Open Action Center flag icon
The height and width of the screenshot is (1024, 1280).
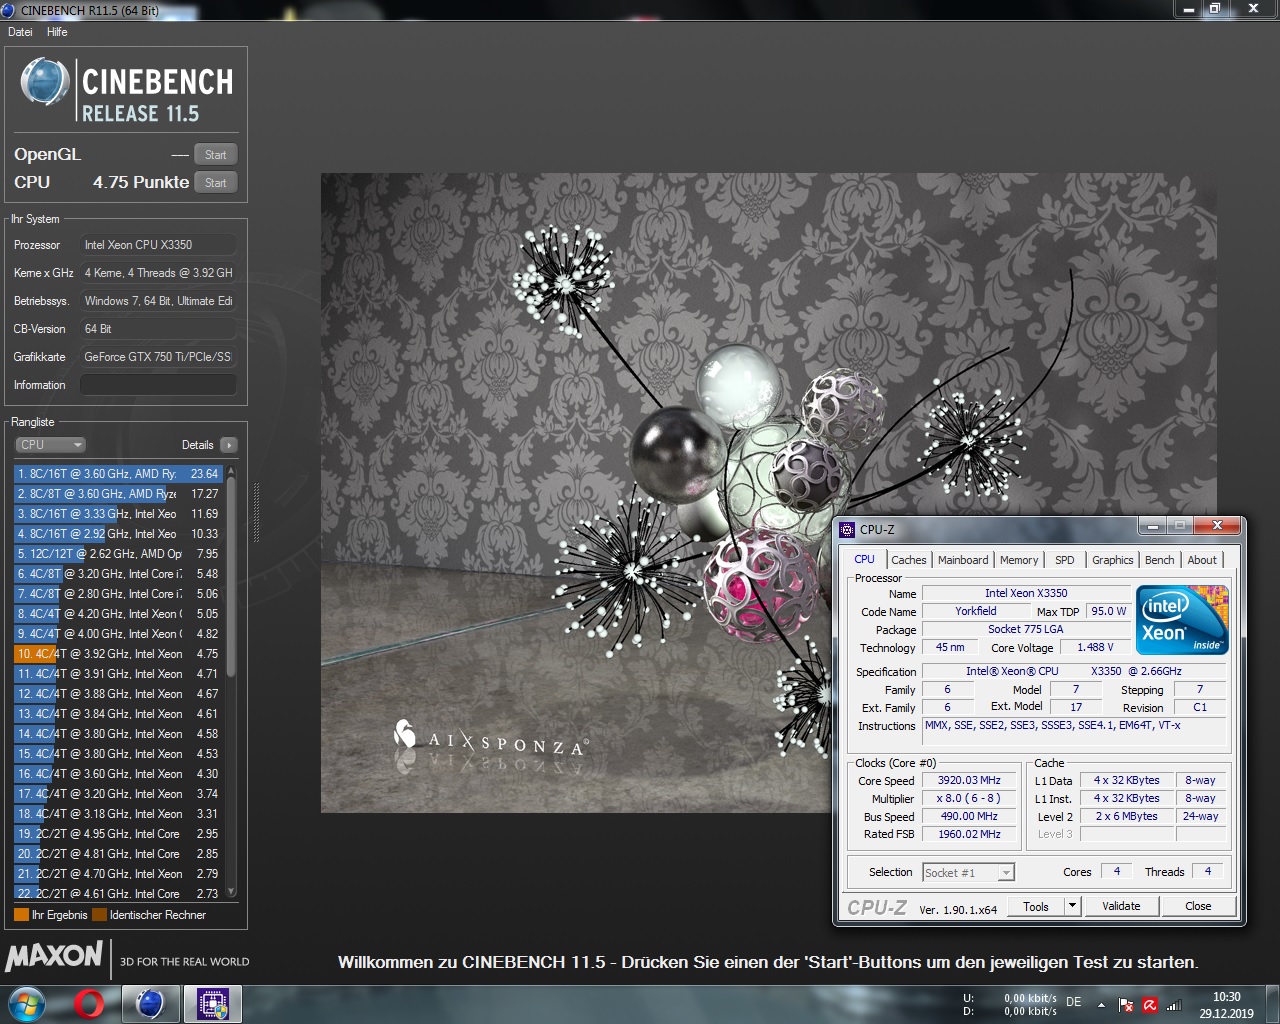tap(1126, 1004)
